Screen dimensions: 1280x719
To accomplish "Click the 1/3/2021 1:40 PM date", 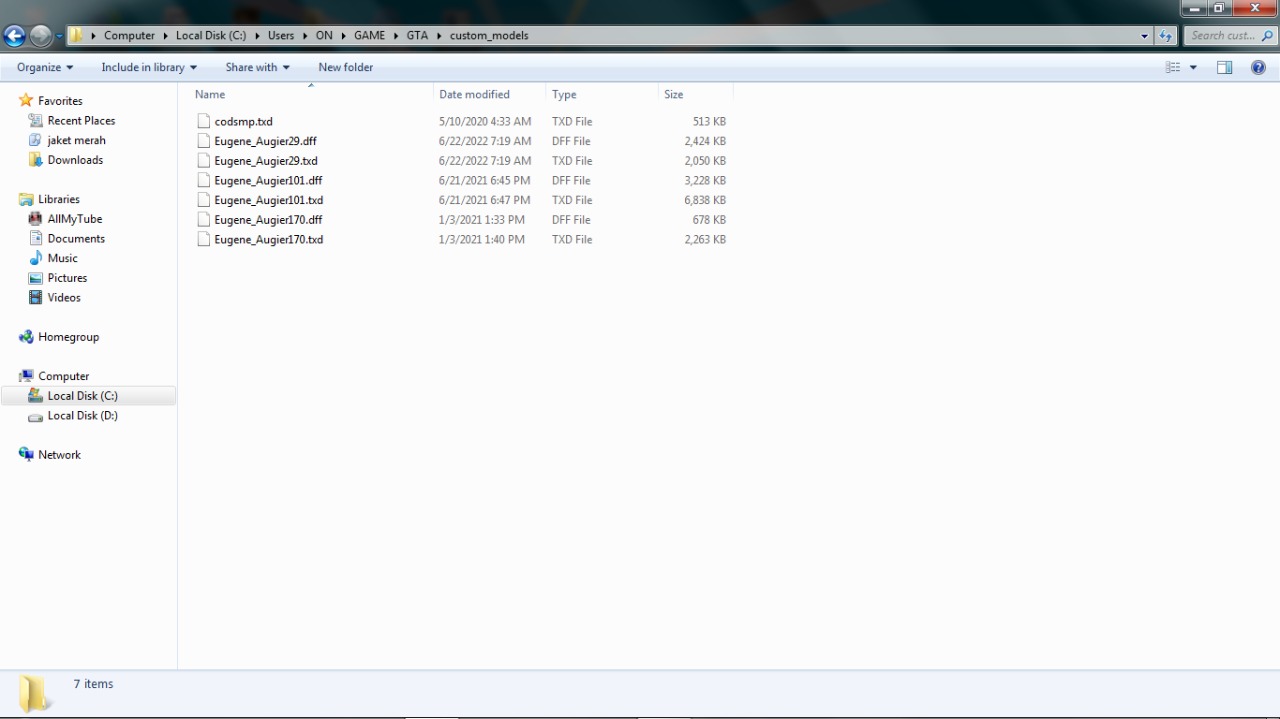I will (x=481, y=239).
